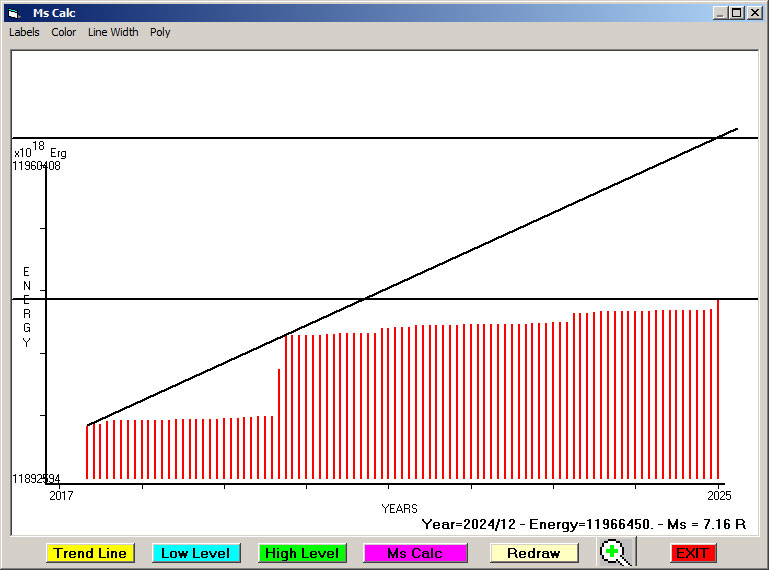
Task: Open the Color menu
Action: click(64, 32)
